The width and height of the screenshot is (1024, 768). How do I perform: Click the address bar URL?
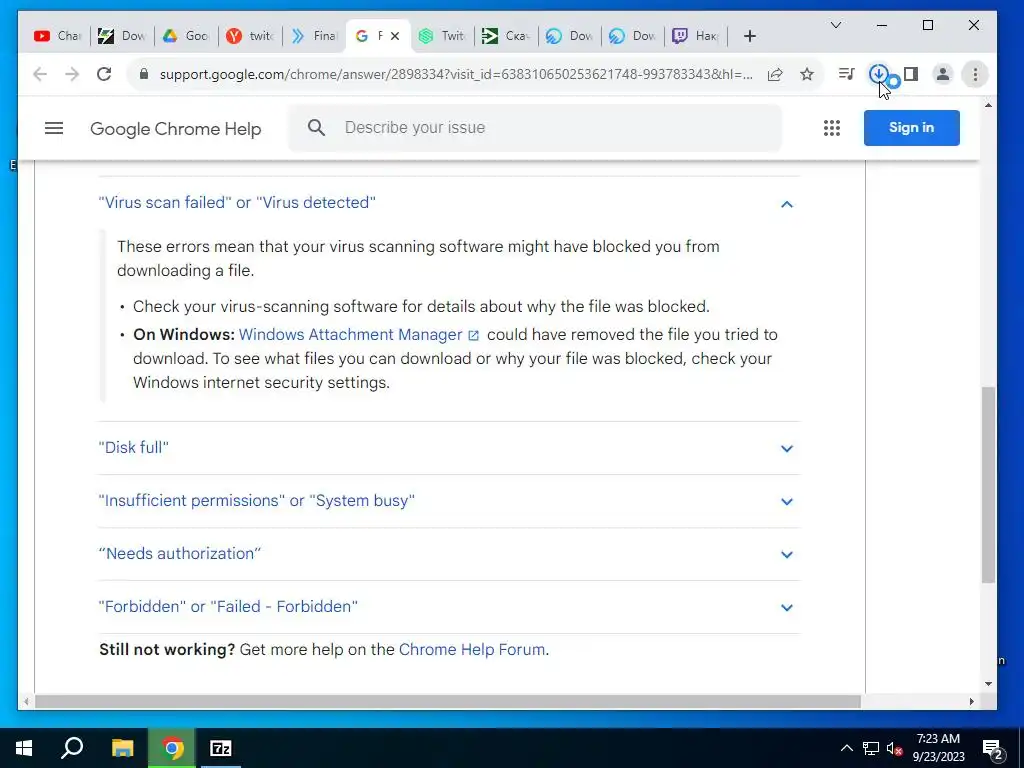pos(456,74)
